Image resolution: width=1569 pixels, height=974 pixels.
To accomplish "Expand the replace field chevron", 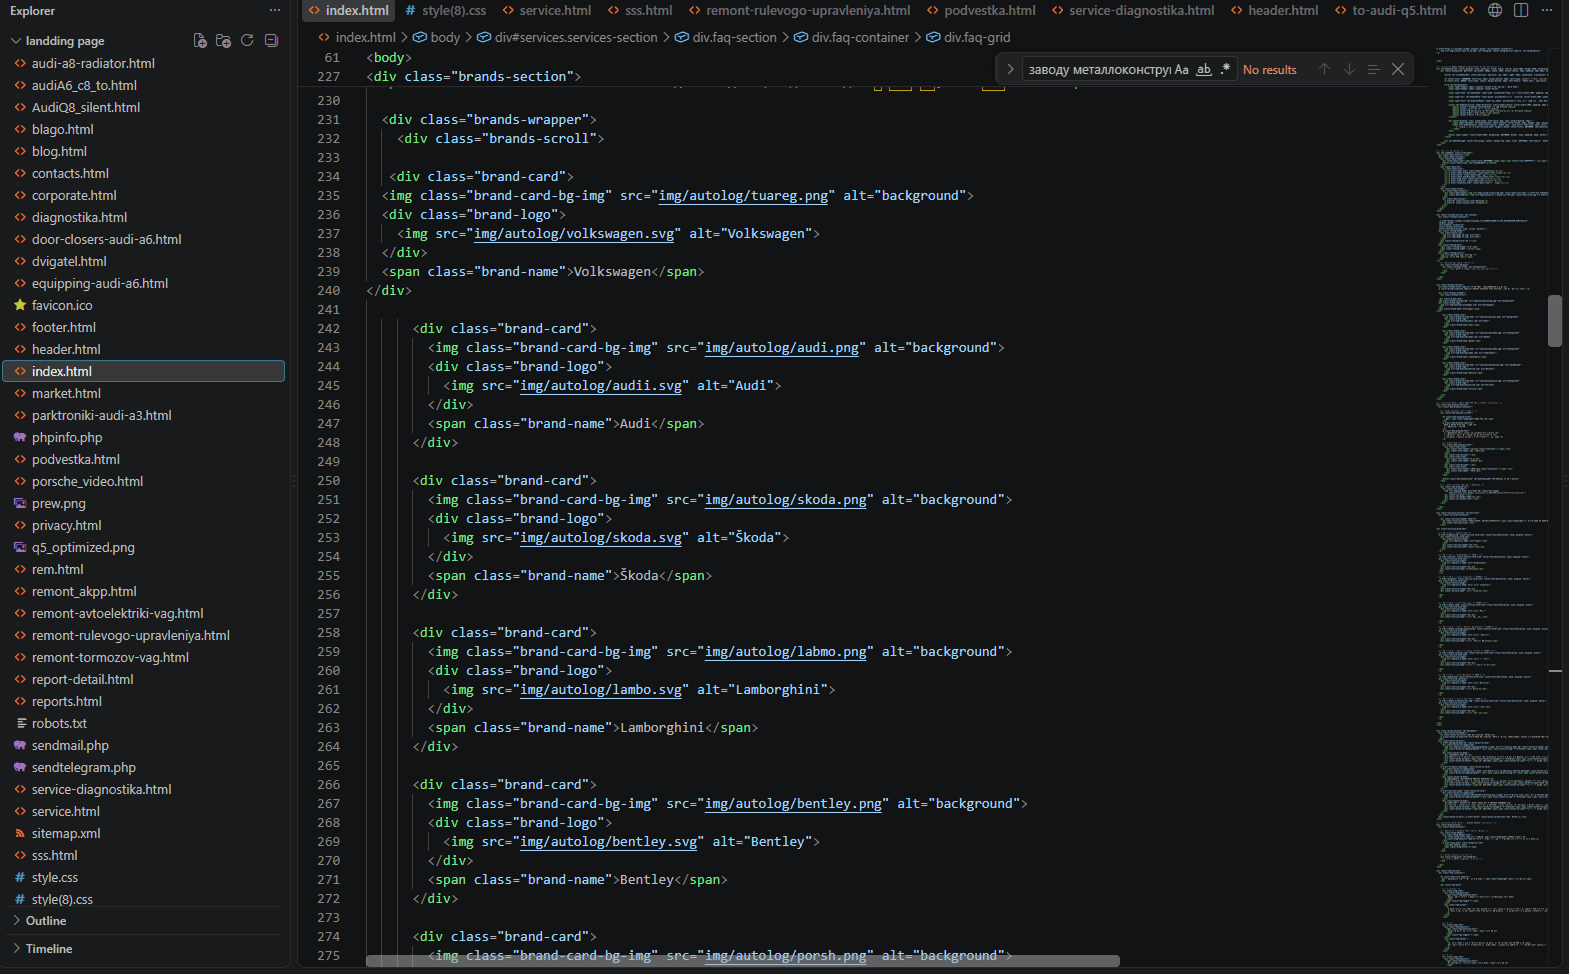I will (1010, 69).
